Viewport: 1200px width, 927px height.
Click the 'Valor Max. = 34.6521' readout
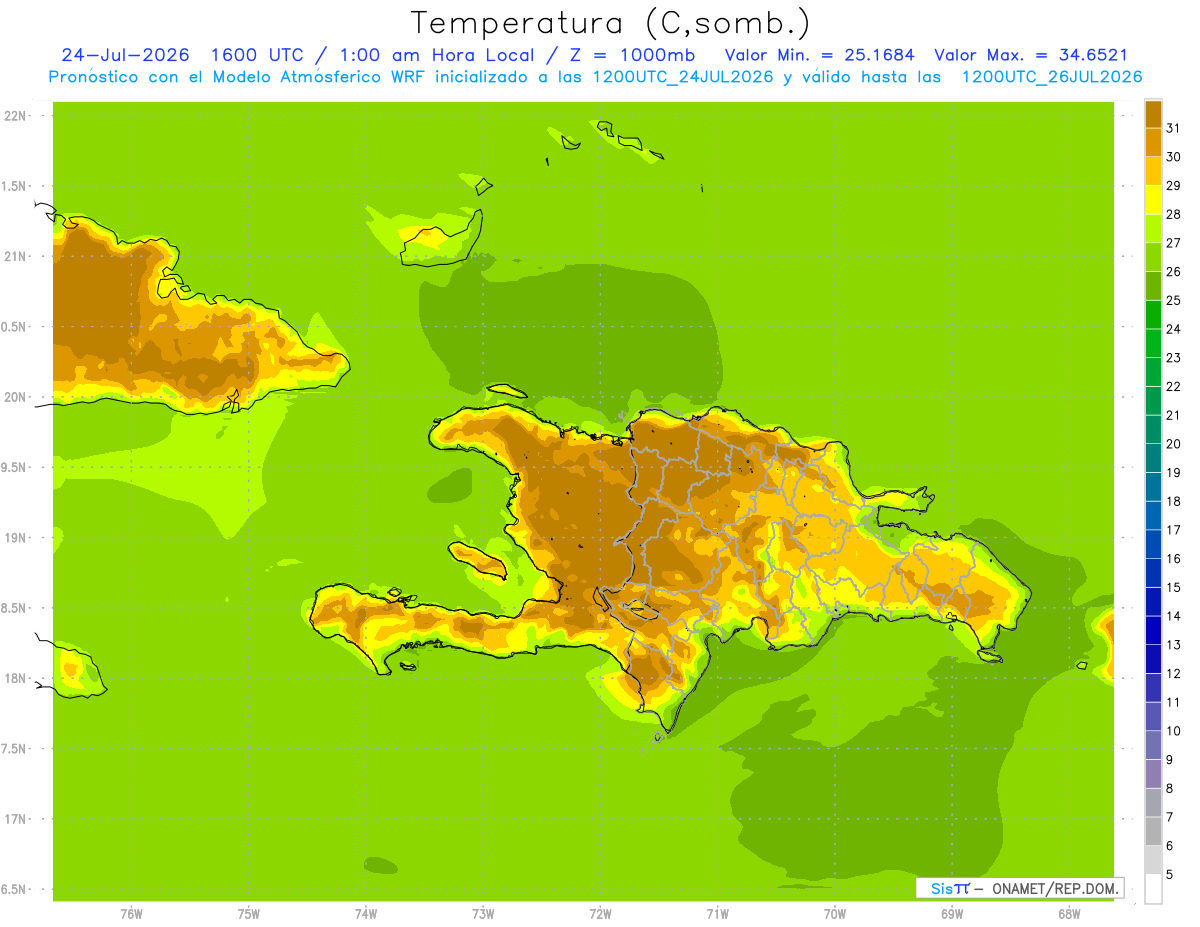1031,55
